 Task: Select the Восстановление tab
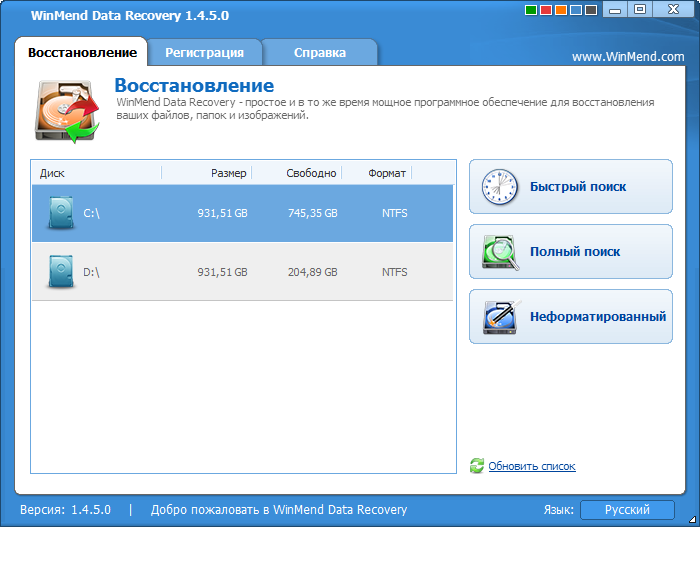point(82,52)
